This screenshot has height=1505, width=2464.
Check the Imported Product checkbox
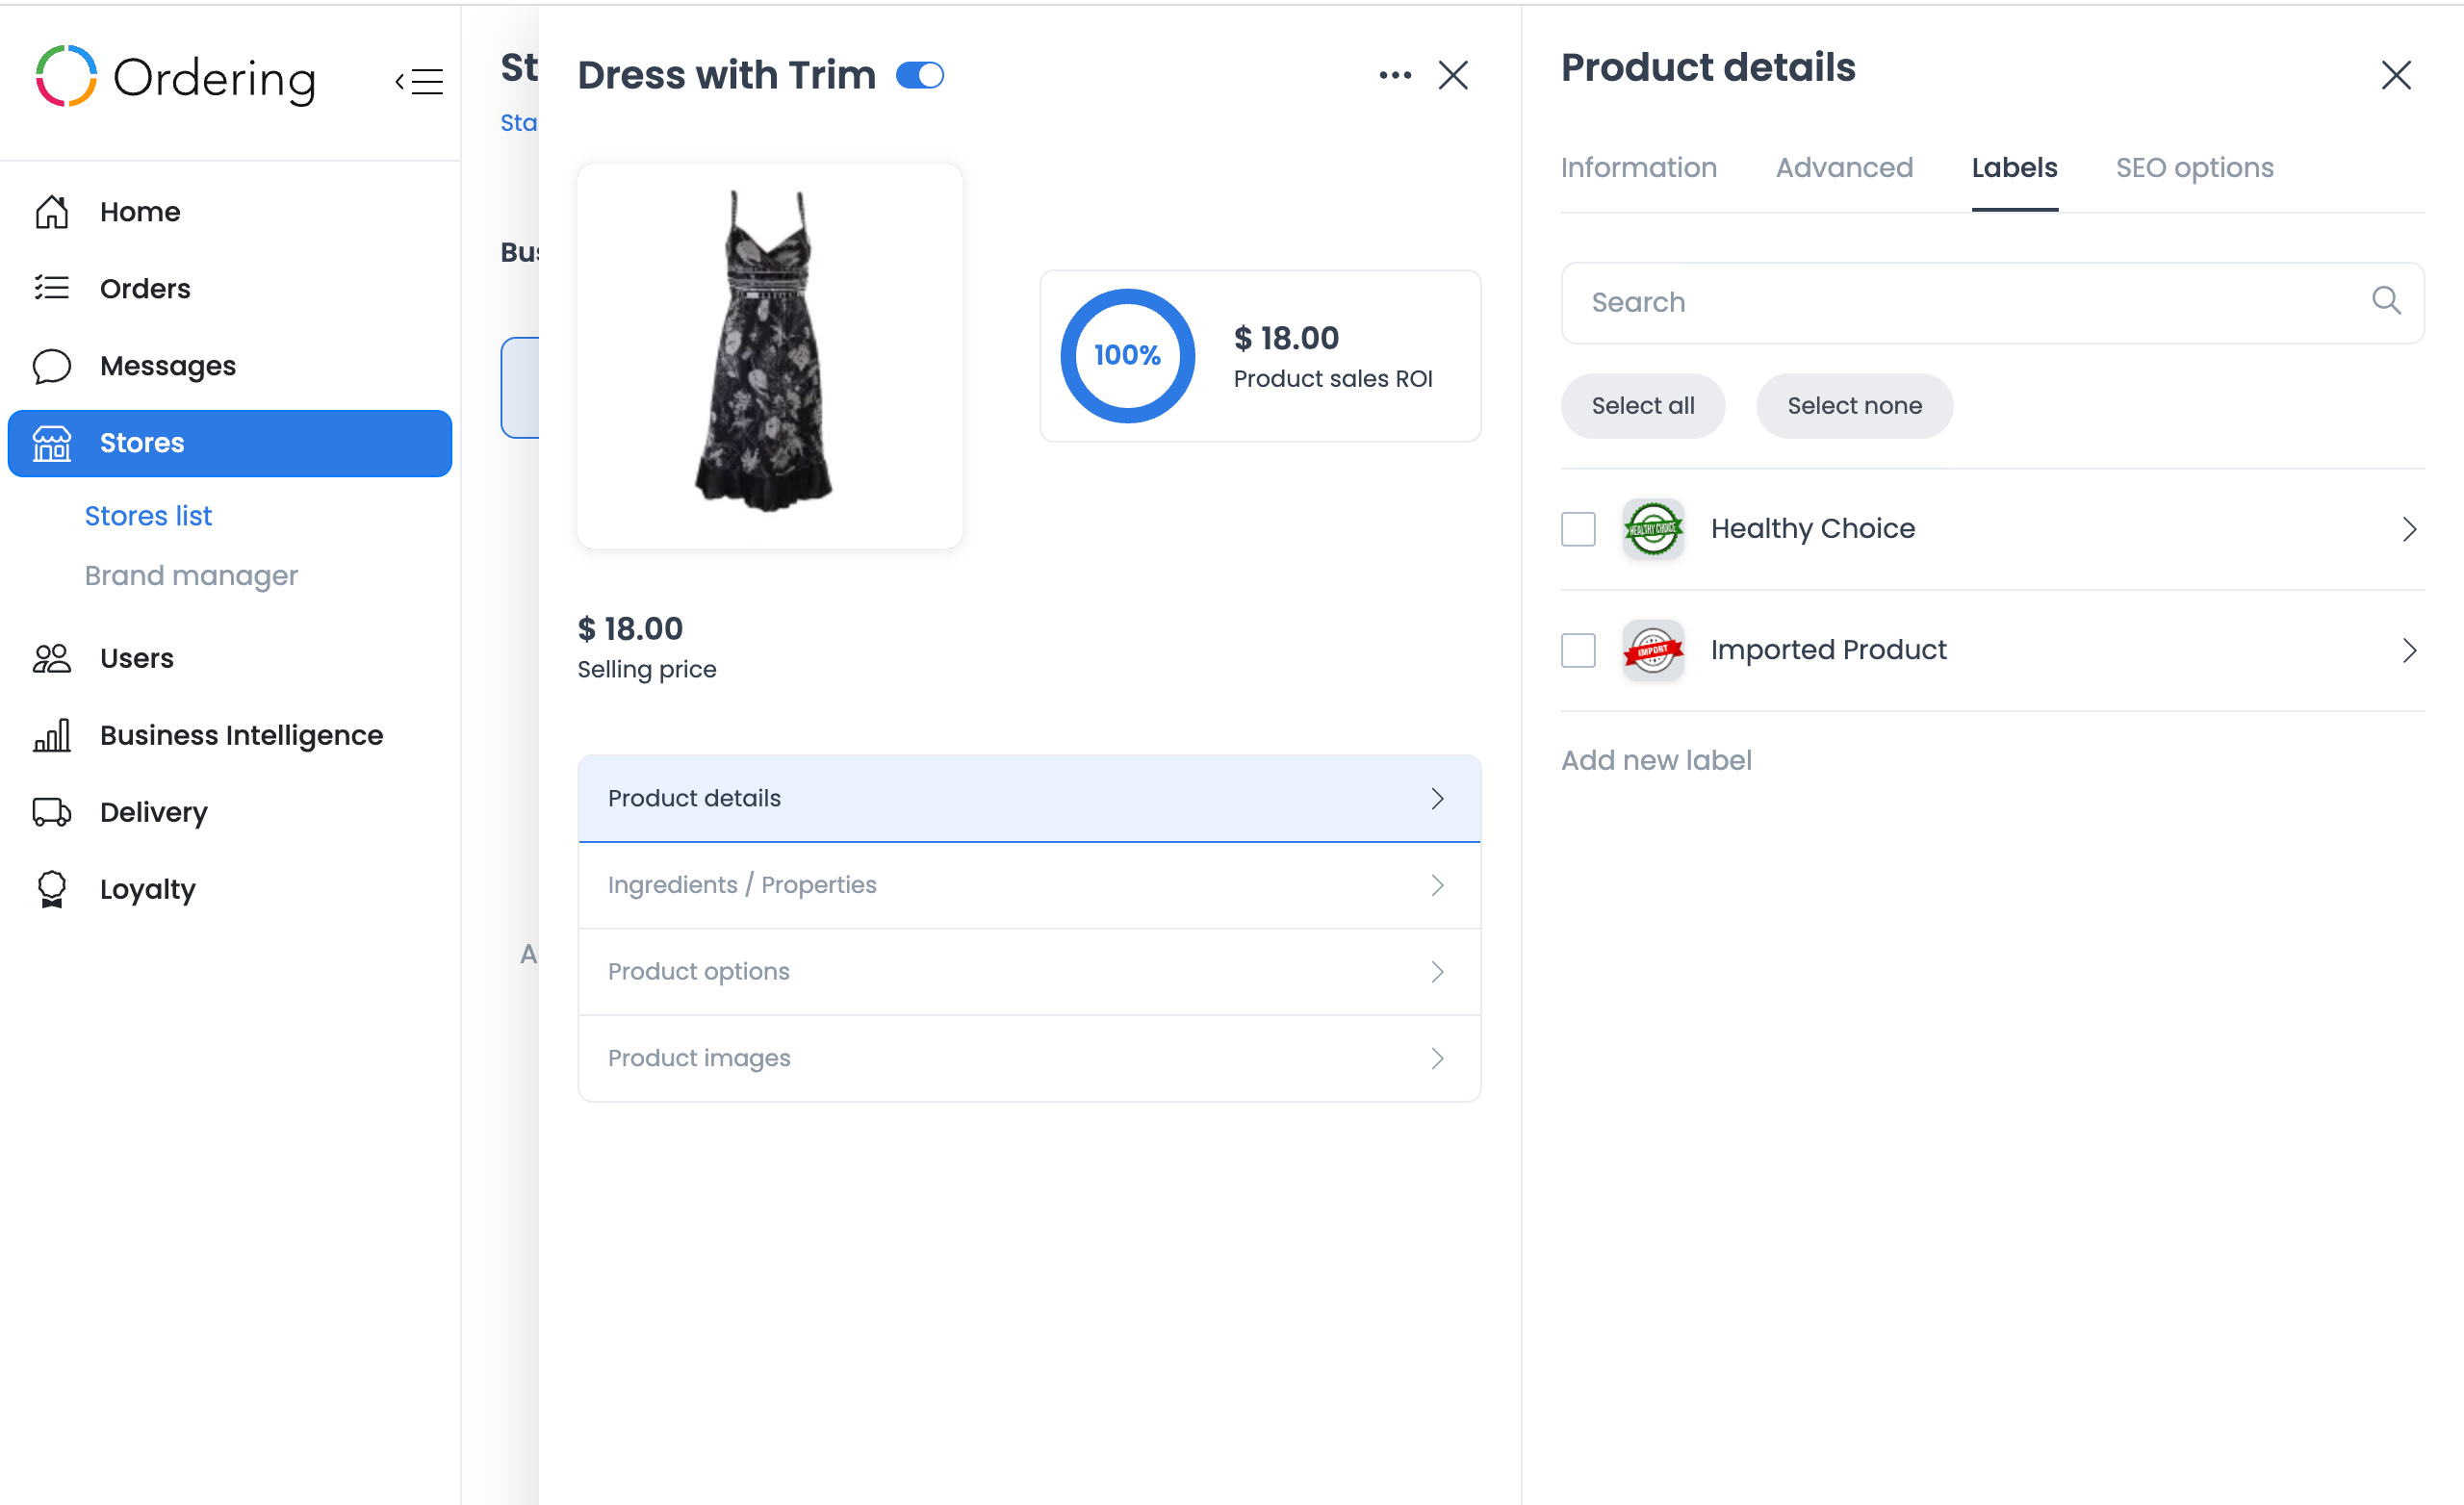tap(1578, 651)
